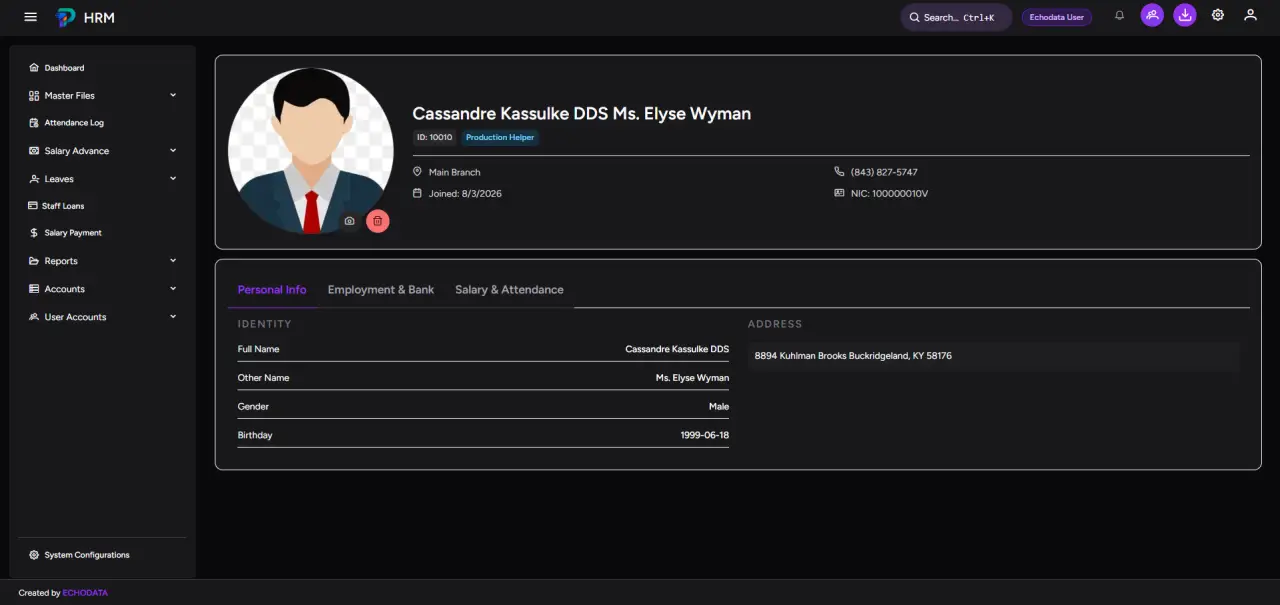Click the location pin icon by Main Branch
Screen dimensions: 1280x605
coord(418,172)
